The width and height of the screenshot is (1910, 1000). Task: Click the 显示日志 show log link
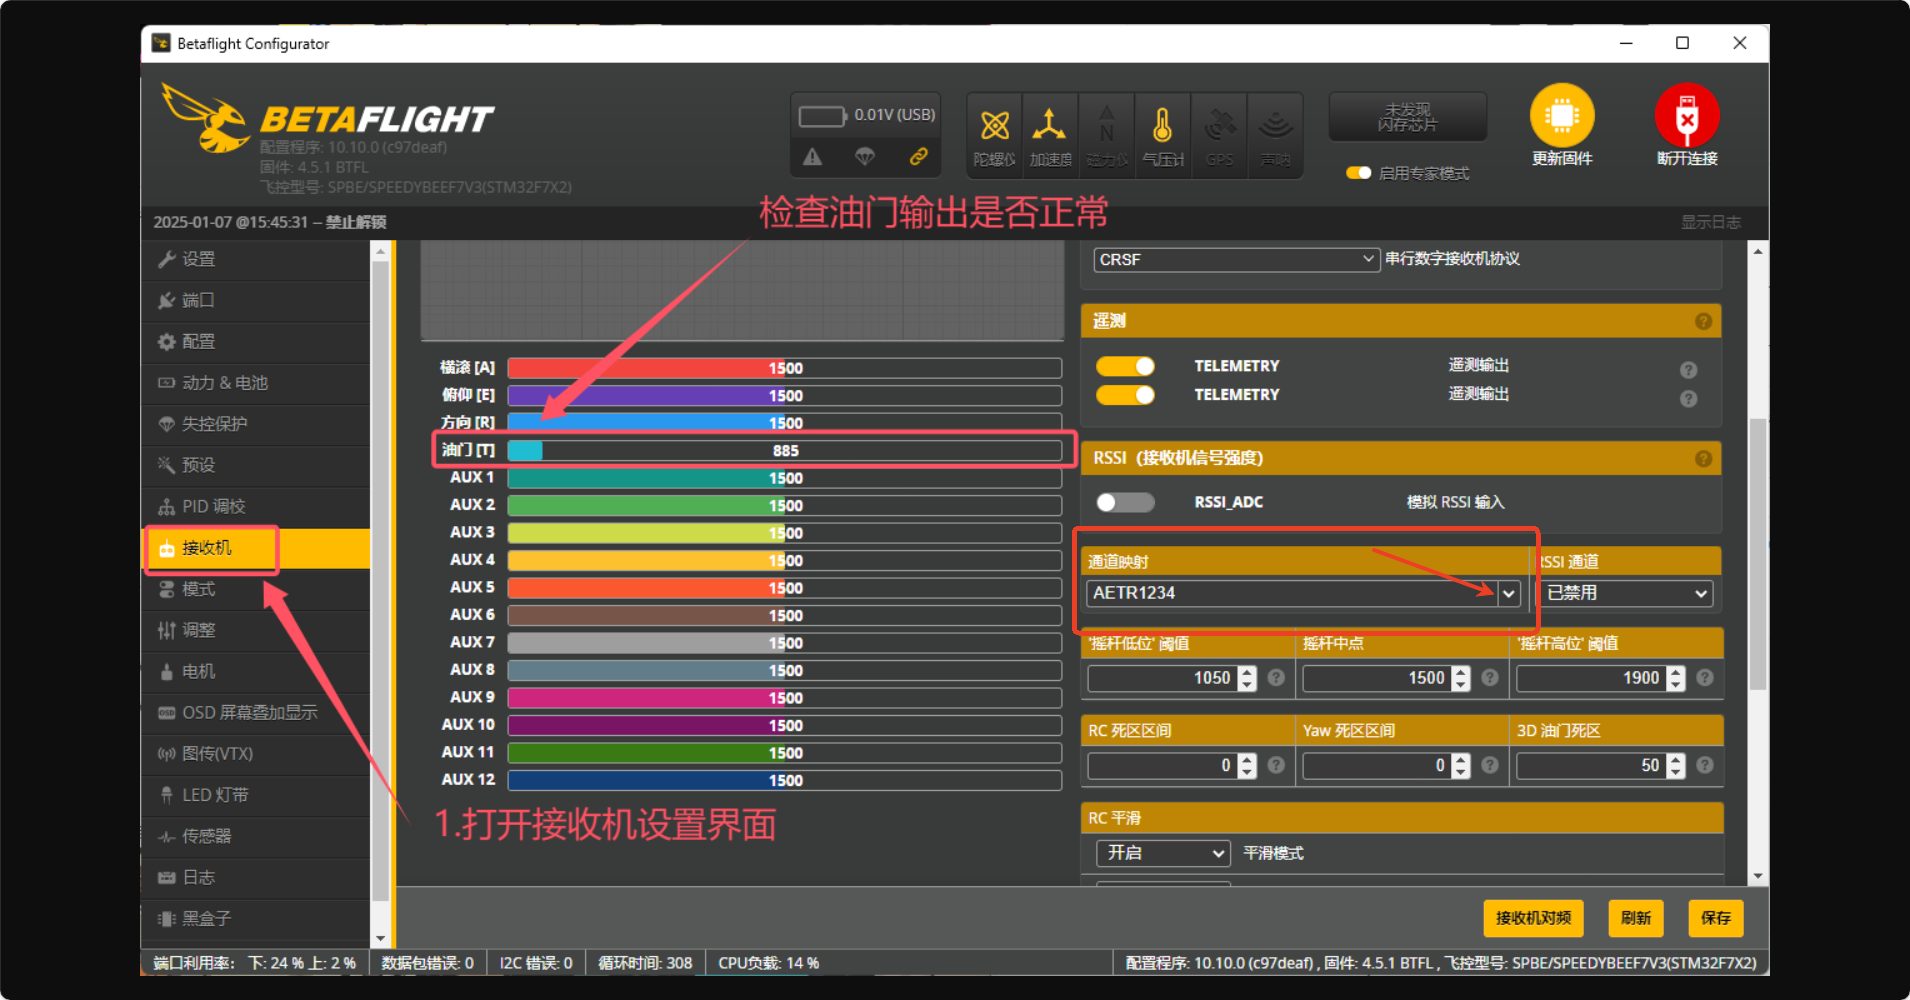tap(1710, 222)
